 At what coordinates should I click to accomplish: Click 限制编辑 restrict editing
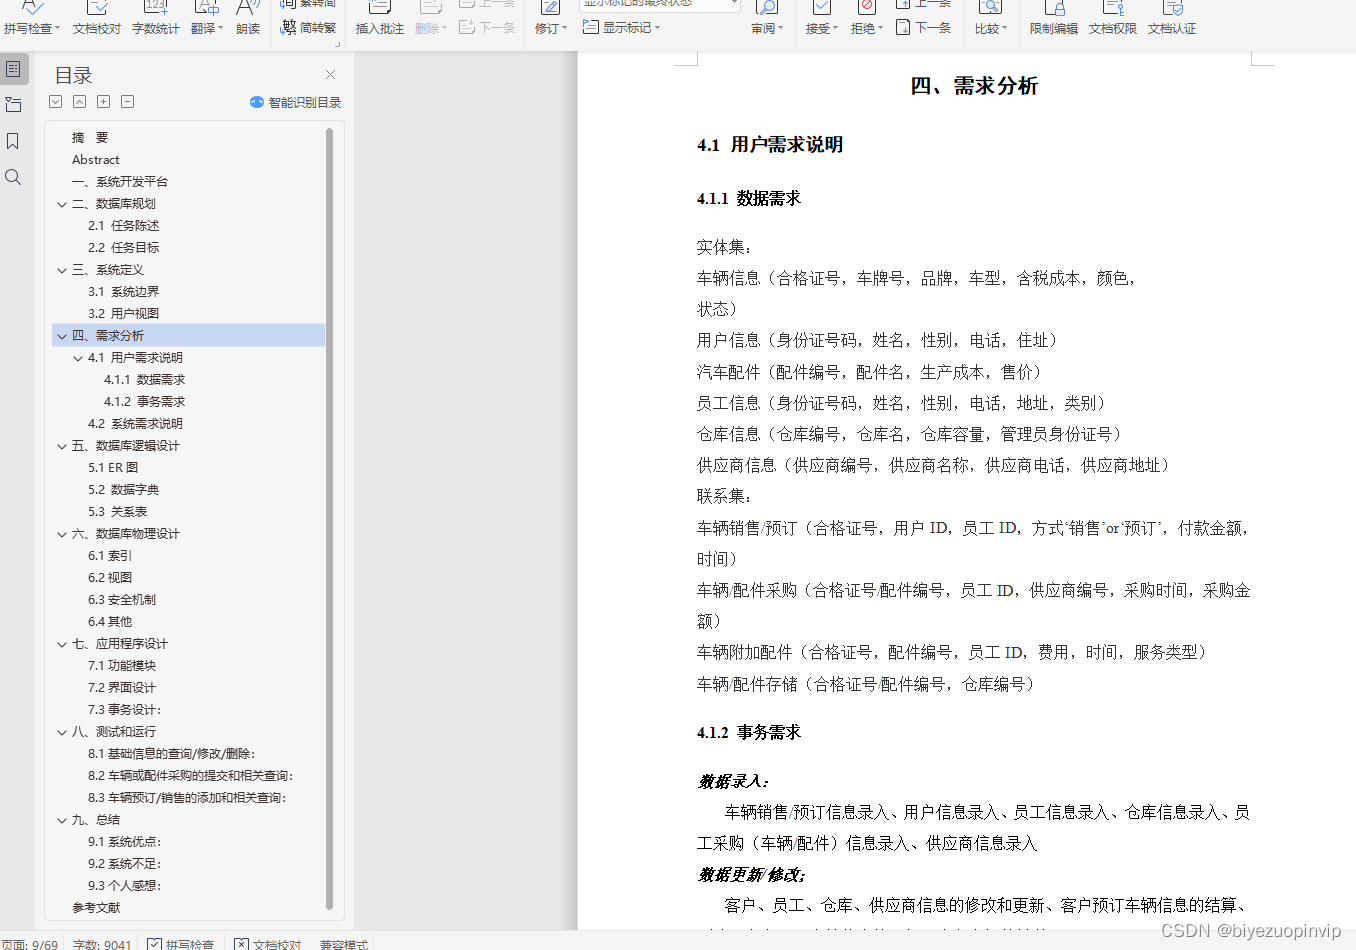coord(1054,19)
